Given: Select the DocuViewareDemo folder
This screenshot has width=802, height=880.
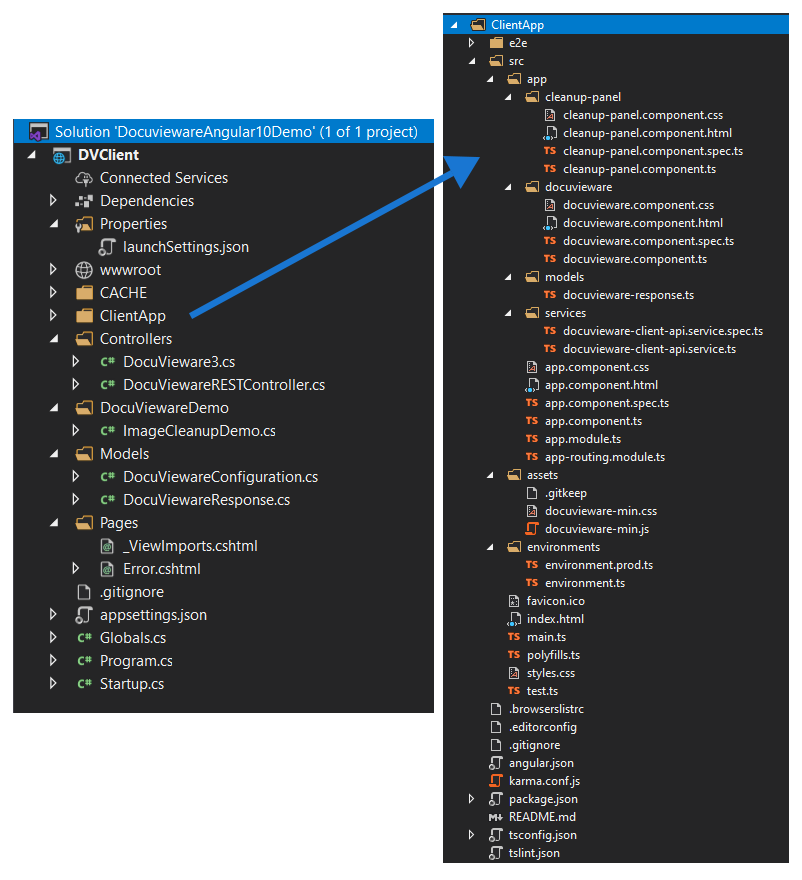Looking at the screenshot, I should click(x=164, y=408).
